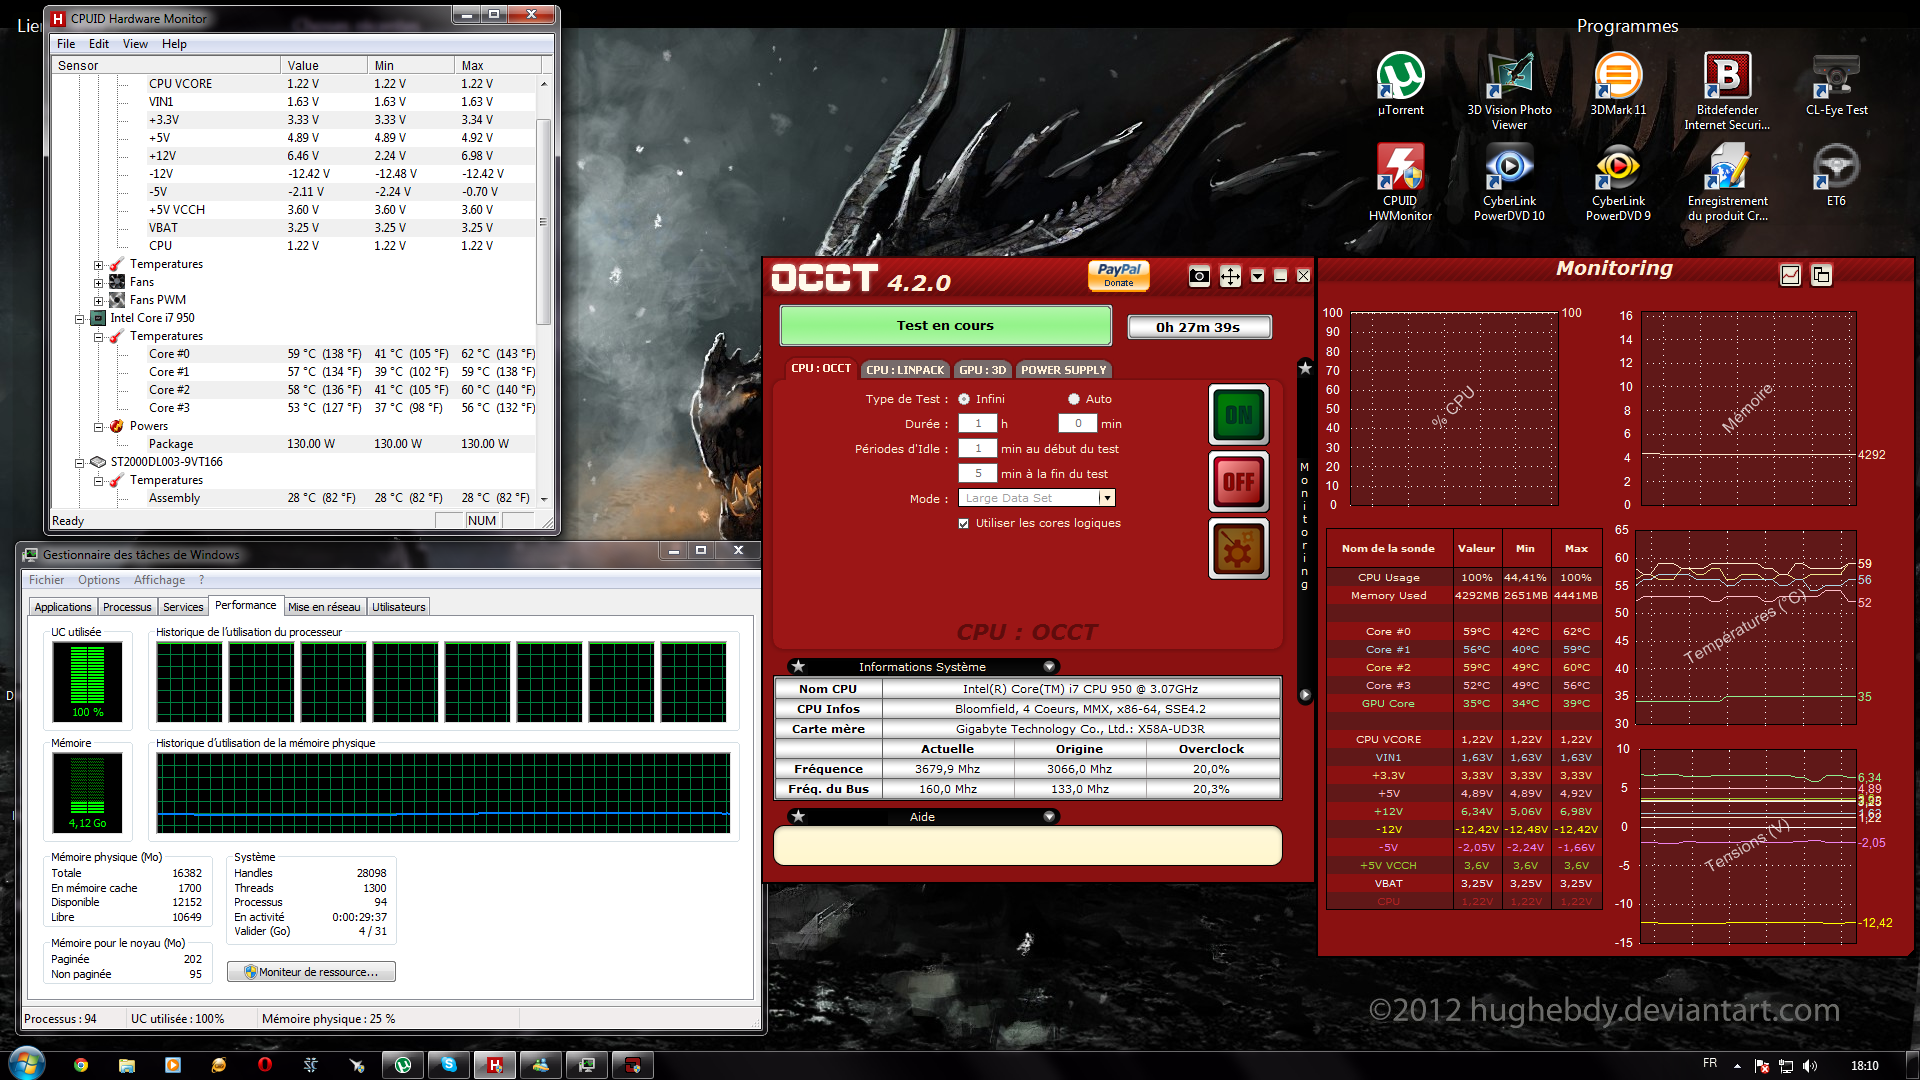
Task: Click the OCCT screenshot camera icon
Action: pyautogui.click(x=1199, y=276)
